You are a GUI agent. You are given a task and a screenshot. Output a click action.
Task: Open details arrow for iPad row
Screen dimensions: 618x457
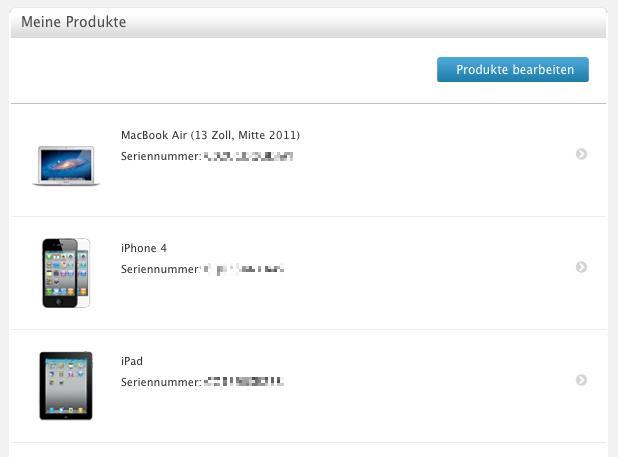581,380
